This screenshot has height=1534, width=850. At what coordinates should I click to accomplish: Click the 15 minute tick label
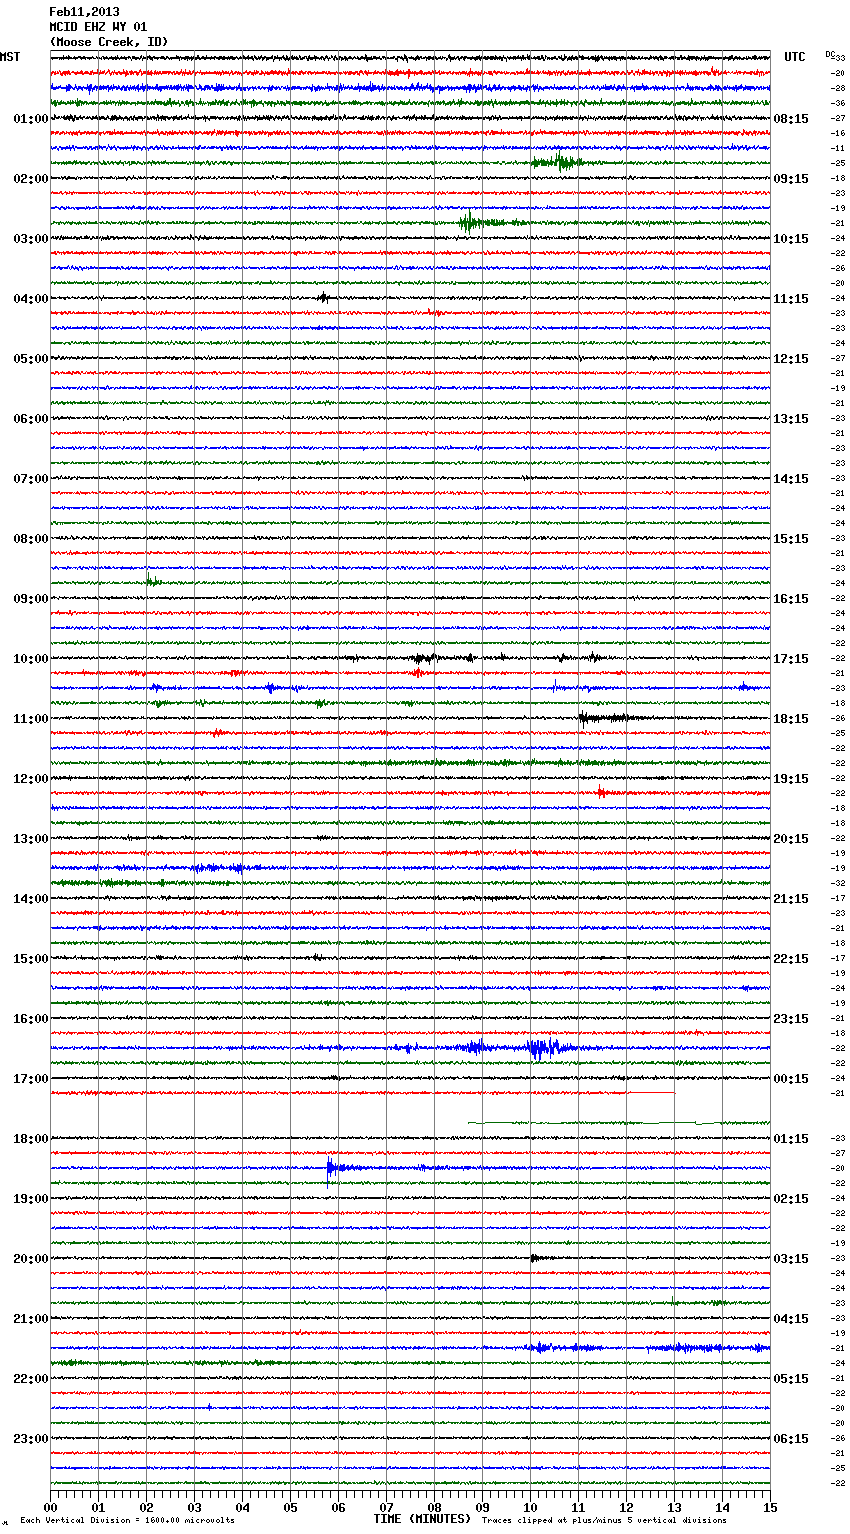click(769, 1507)
